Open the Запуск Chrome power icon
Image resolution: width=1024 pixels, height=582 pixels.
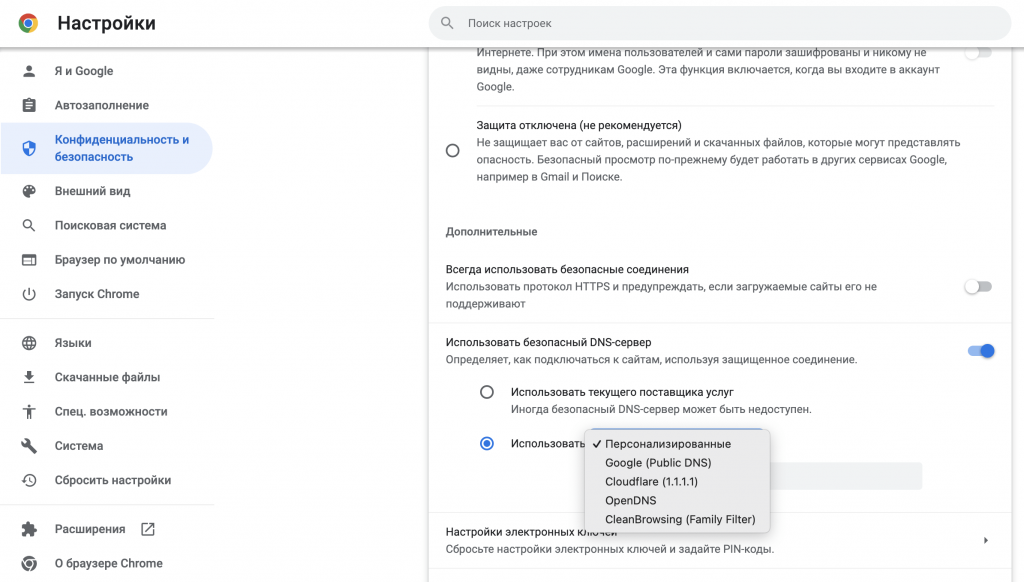click(29, 294)
